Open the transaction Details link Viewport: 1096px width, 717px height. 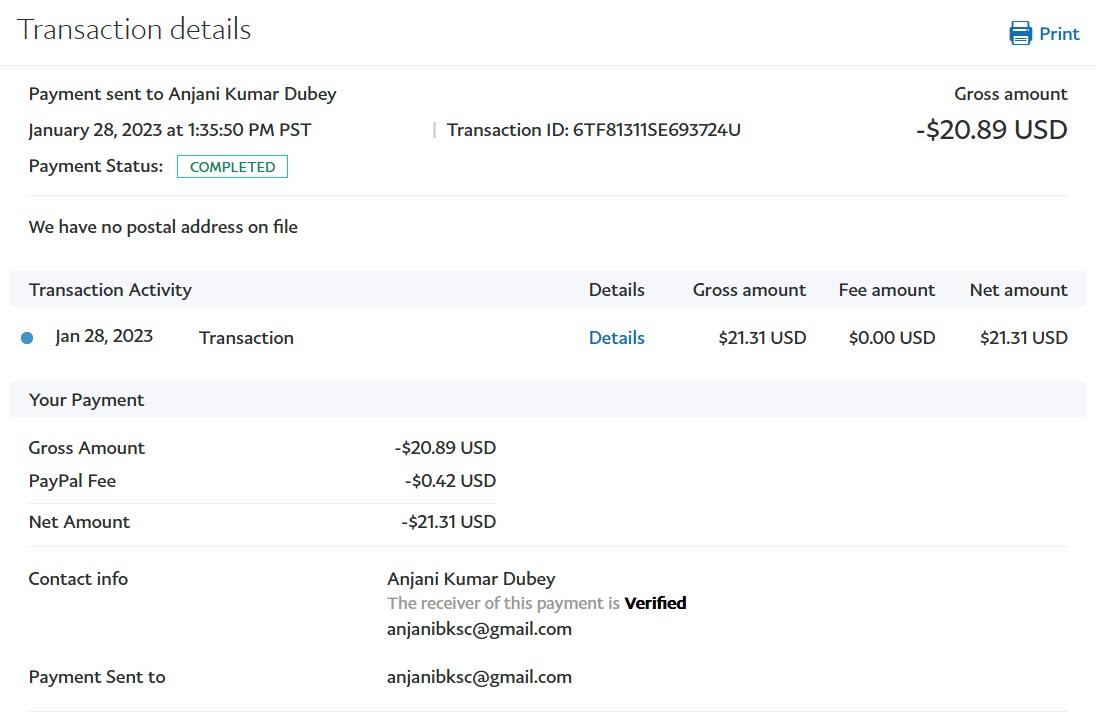(x=616, y=338)
